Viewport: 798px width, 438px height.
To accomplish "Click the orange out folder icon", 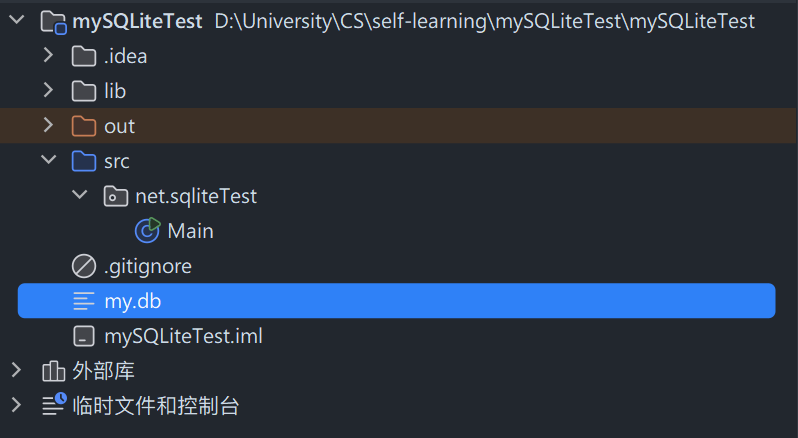I will point(85,126).
